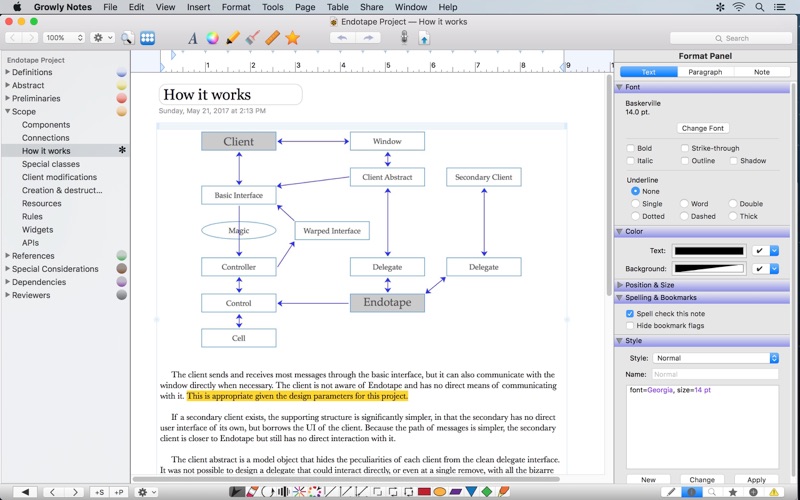Image resolution: width=800 pixels, height=500 pixels.
Task: Click the Apply button in Style section
Action: point(756,480)
